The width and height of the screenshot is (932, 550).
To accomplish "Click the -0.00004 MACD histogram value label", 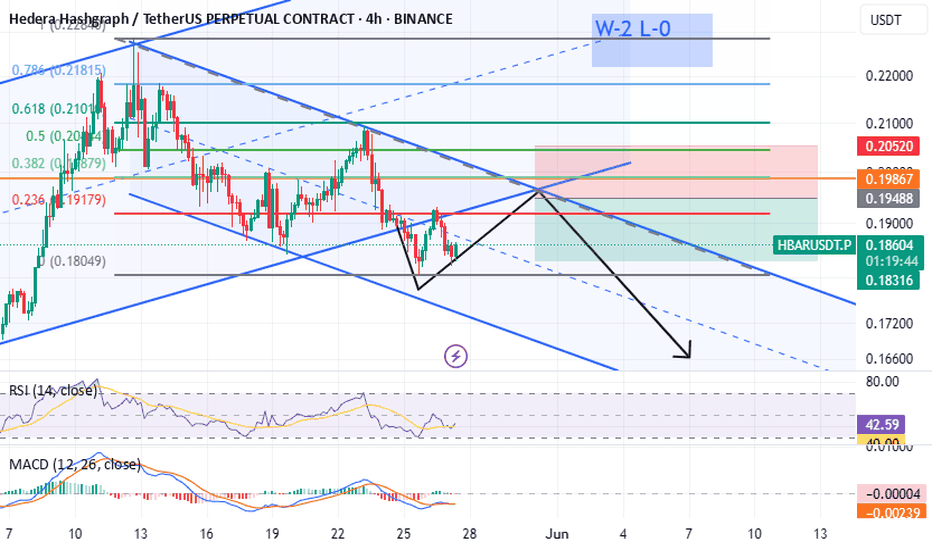I will pyautogui.click(x=891, y=494).
